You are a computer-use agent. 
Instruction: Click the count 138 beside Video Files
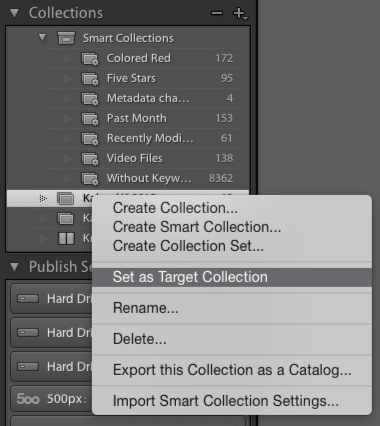click(224, 158)
